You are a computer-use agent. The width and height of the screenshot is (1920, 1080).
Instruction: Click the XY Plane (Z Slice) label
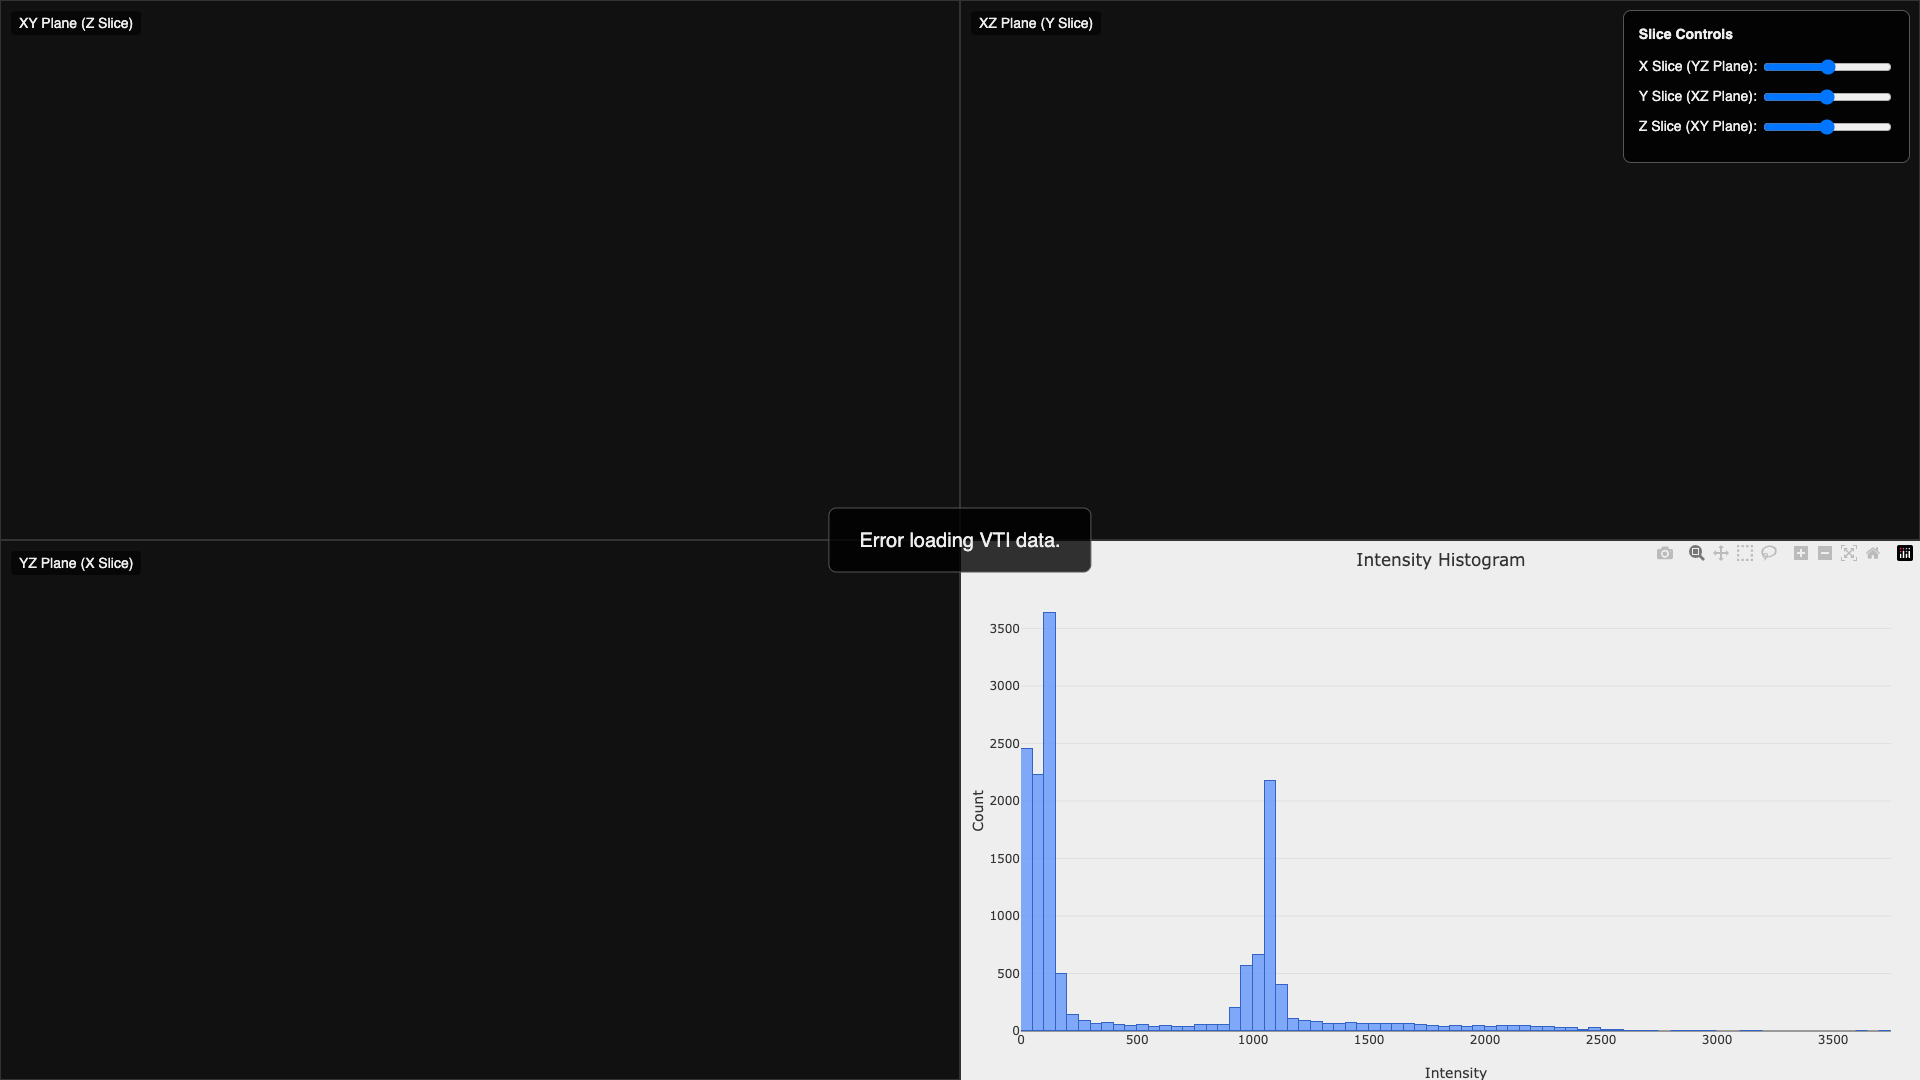click(76, 23)
